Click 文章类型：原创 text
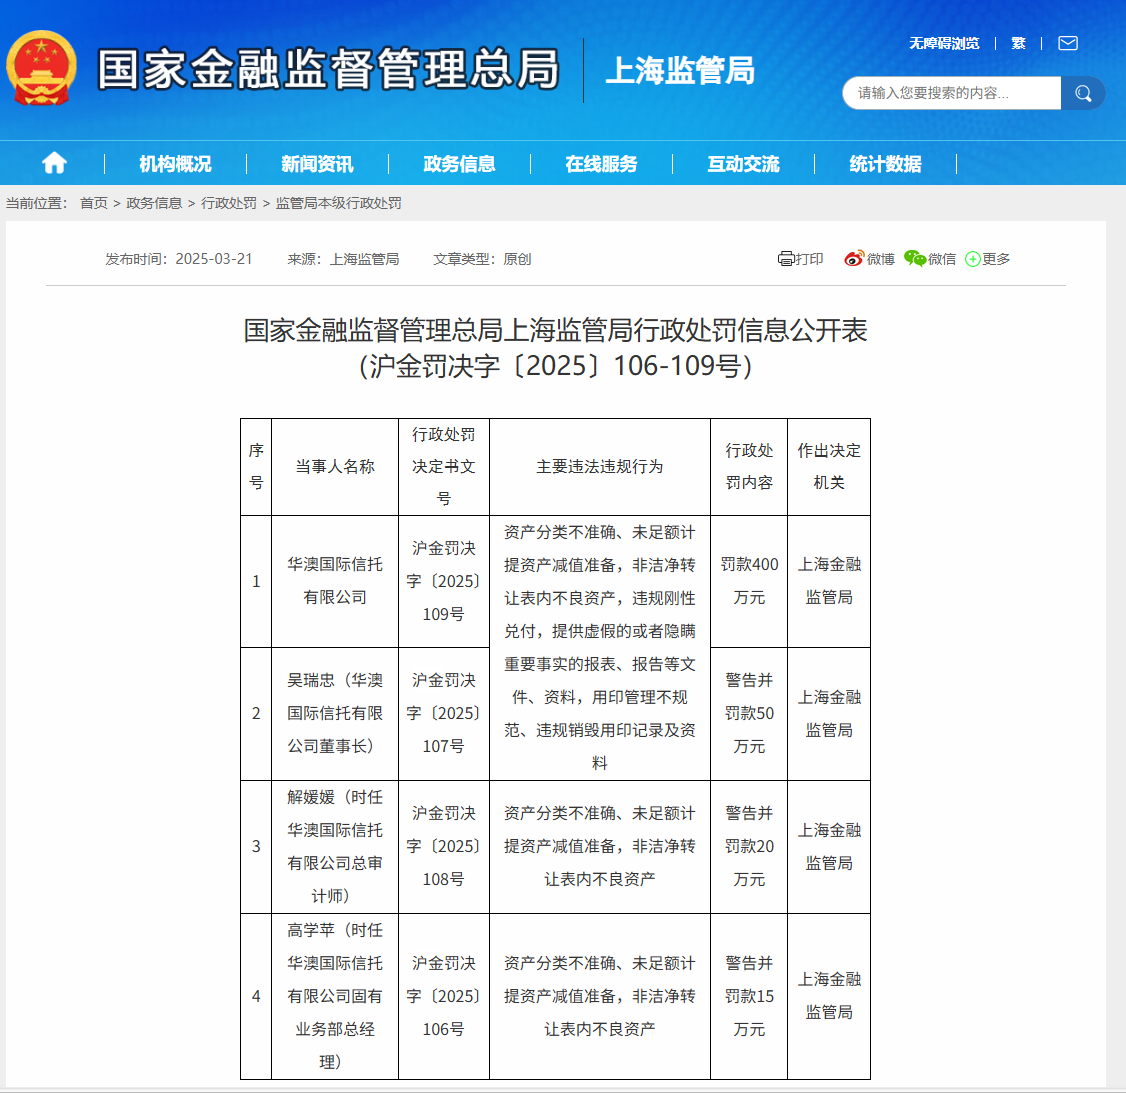 (482, 259)
